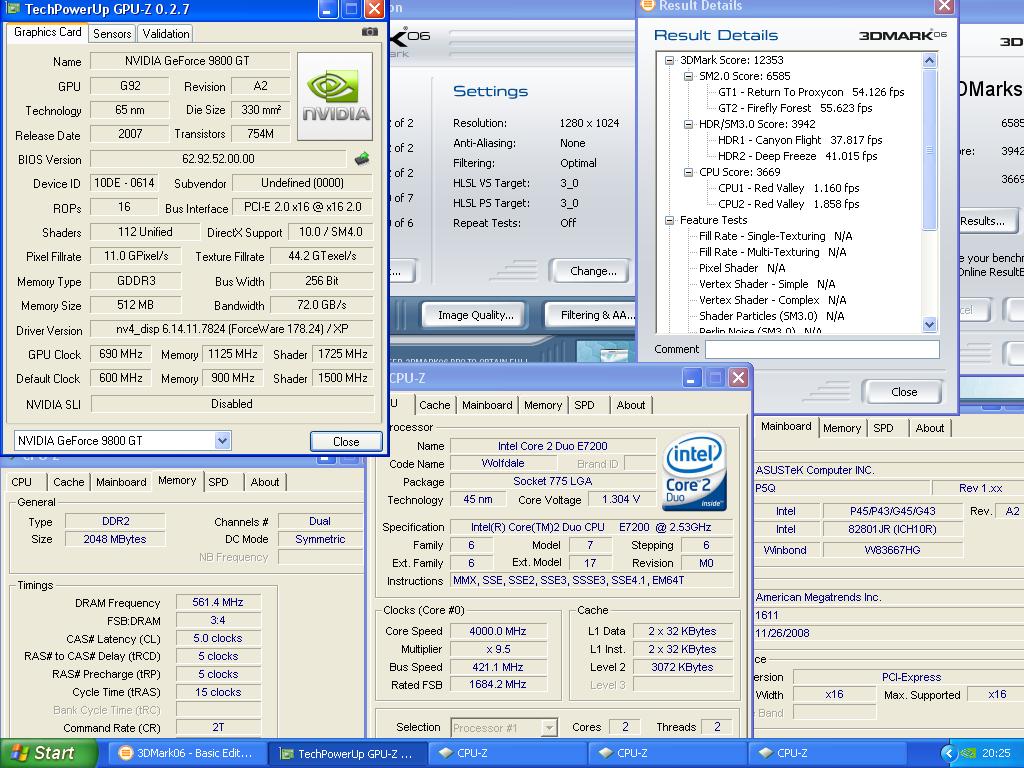The width and height of the screenshot is (1024, 768).
Task: Switch to 3DMark06 Basic Edition taskbar item
Action: [187, 753]
